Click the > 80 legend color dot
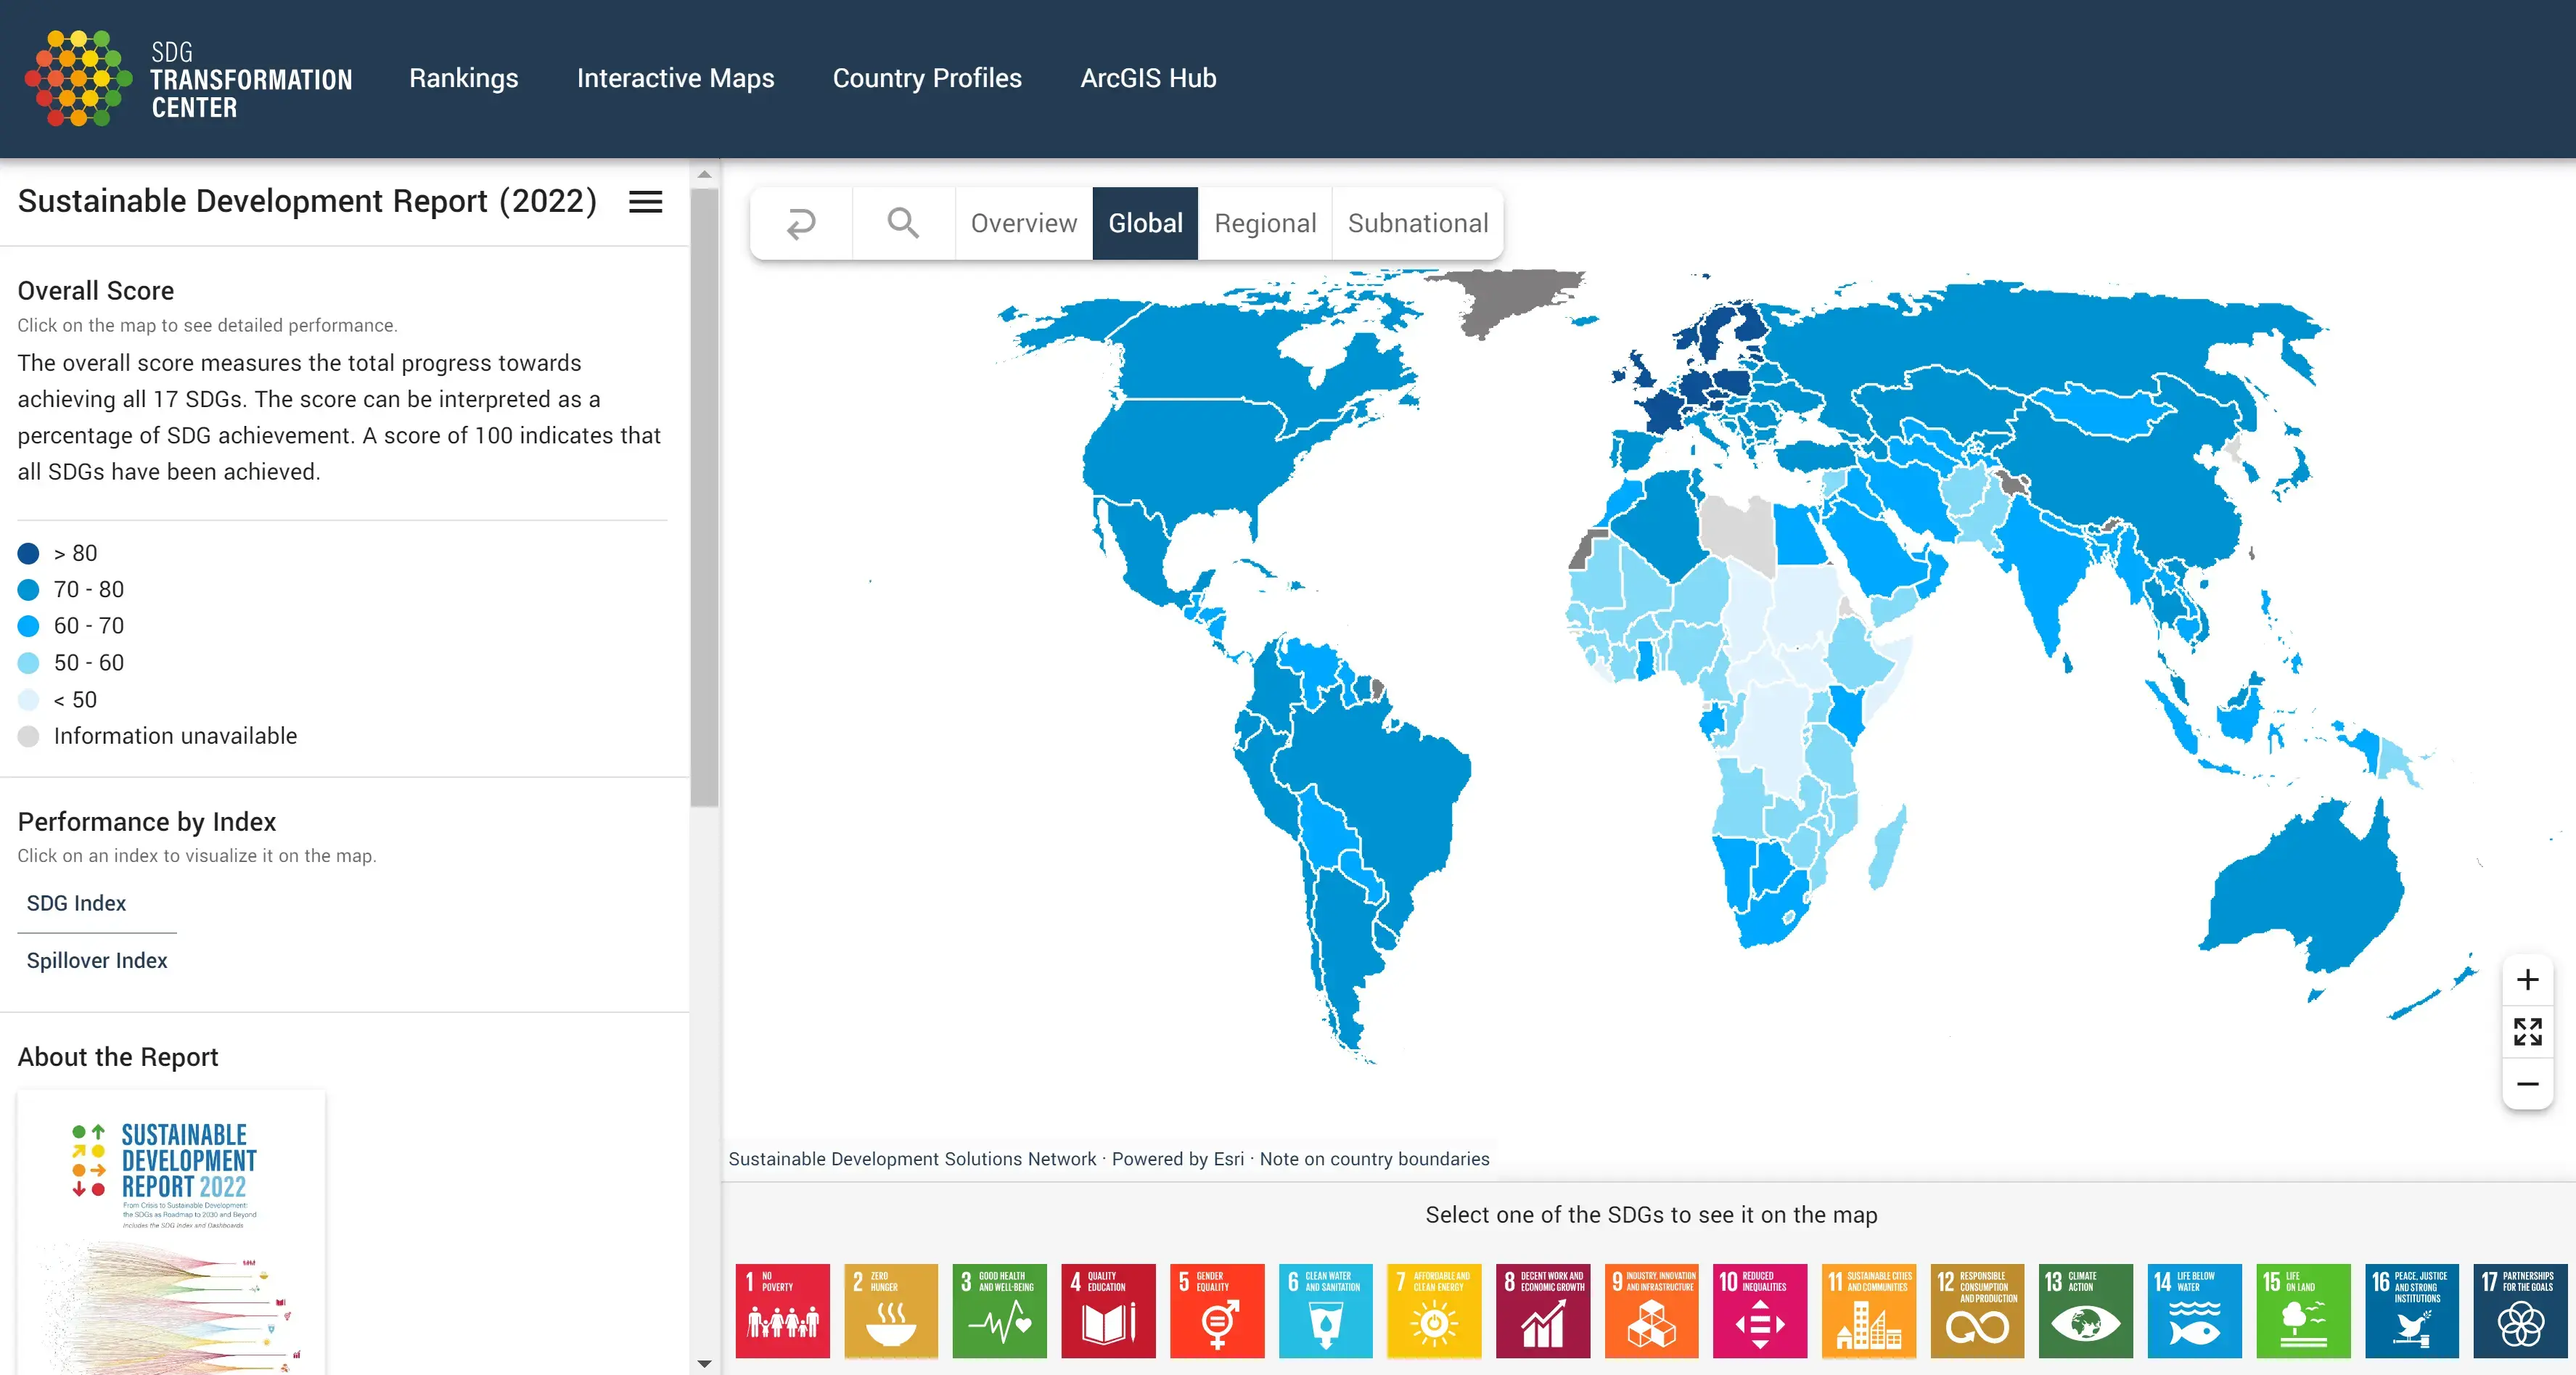Viewport: 2576px width, 1375px height. [29, 553]
